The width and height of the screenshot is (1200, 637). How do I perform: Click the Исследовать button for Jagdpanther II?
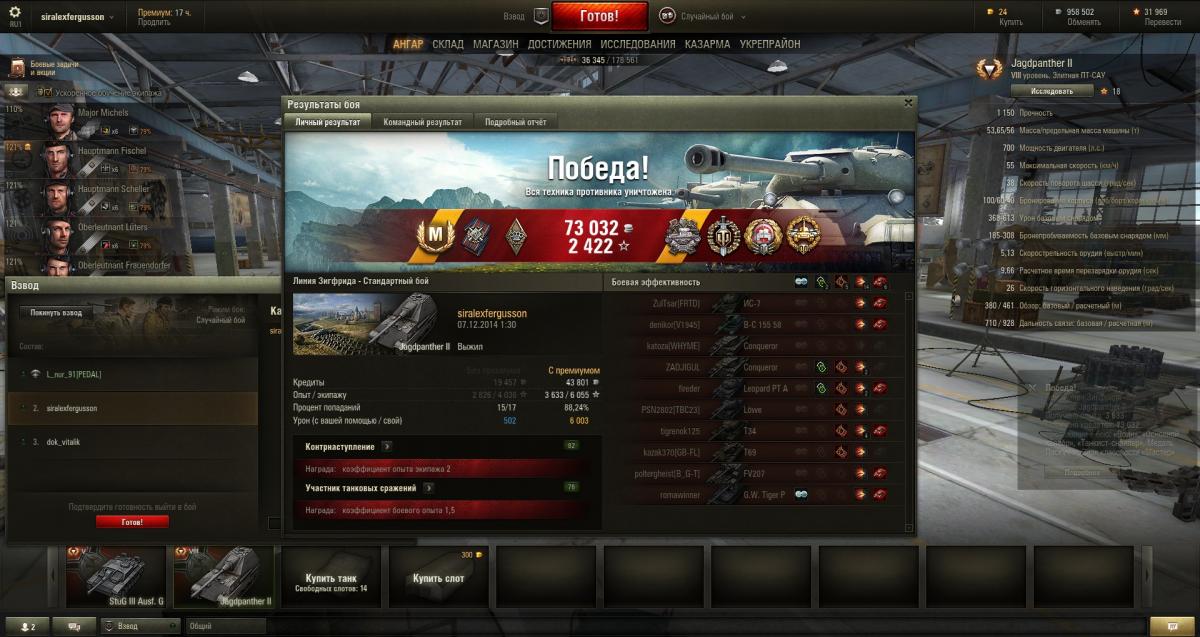pos(1051,91)
